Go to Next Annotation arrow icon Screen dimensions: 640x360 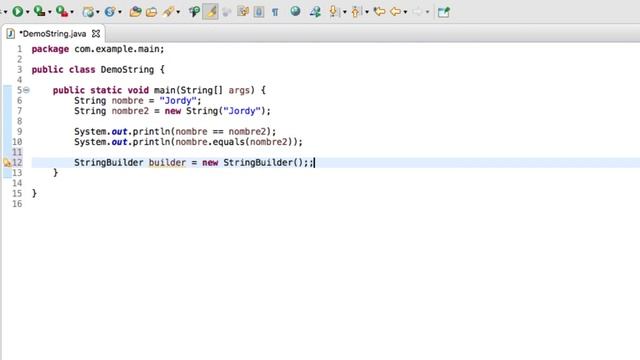coord(333,11)
